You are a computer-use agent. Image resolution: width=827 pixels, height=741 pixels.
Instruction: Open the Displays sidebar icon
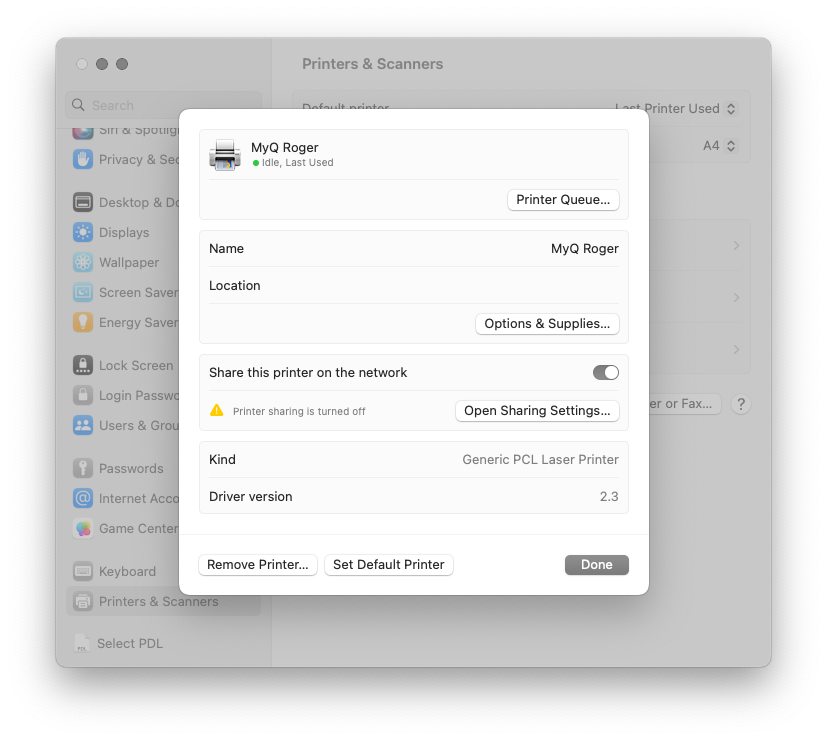point(83,232)
